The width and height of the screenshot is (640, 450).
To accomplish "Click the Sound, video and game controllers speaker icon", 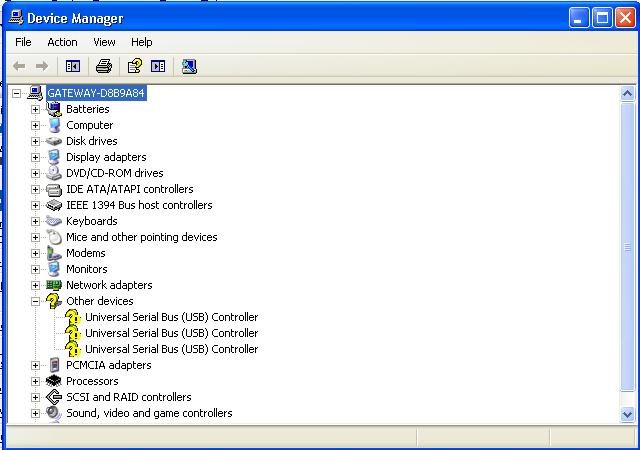I will point(54,413).
